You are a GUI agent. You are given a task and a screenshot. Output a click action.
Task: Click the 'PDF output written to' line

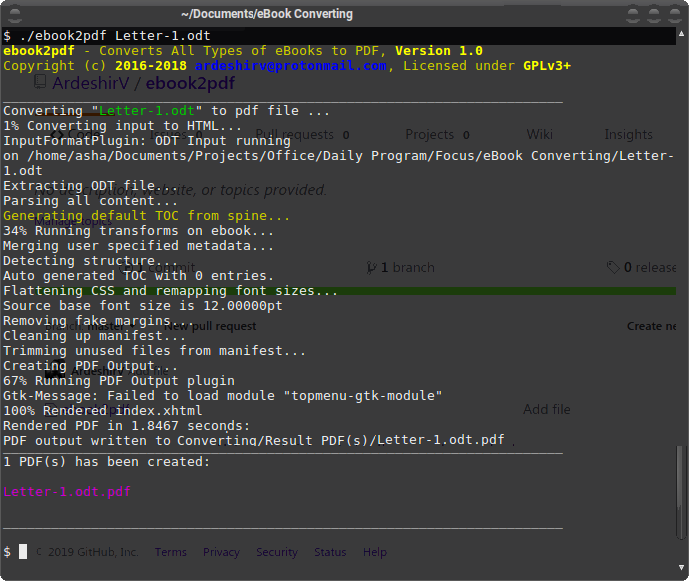[x=254, y=440]
